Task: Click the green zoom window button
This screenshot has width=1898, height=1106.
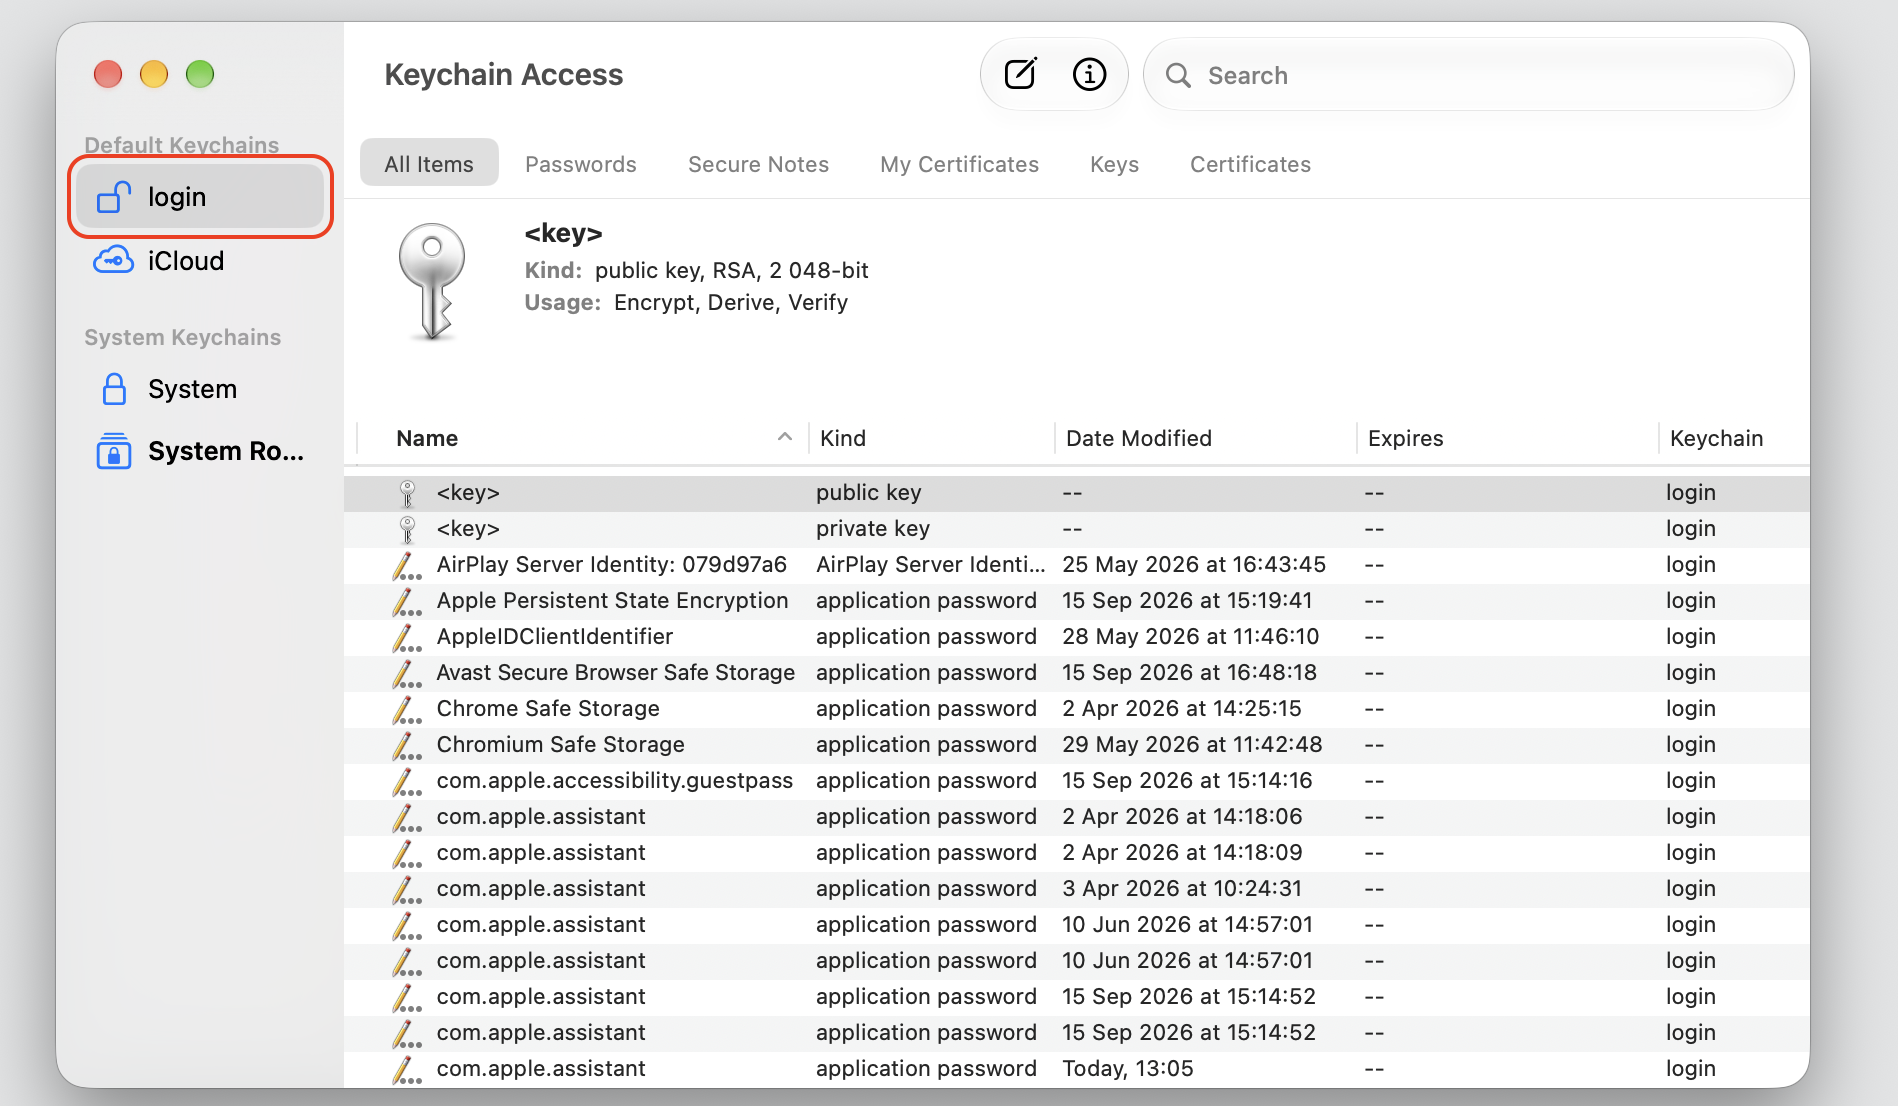Action: (x=200, y=74)
